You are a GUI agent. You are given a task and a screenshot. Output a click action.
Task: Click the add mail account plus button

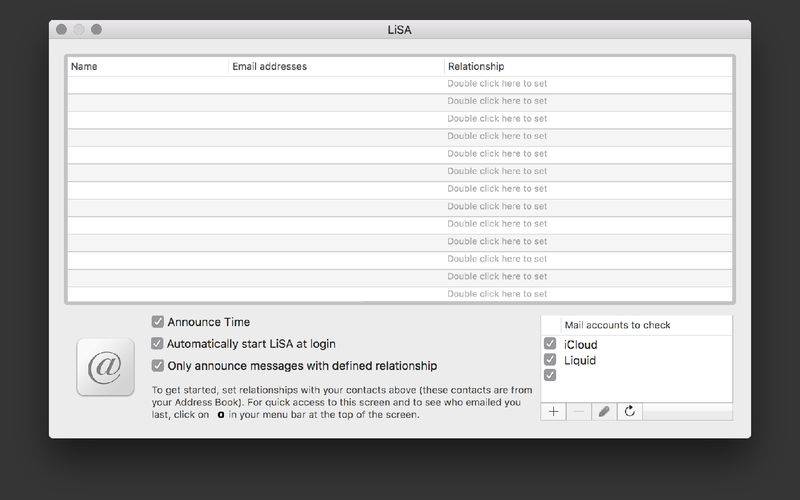[x=553, y=412]
